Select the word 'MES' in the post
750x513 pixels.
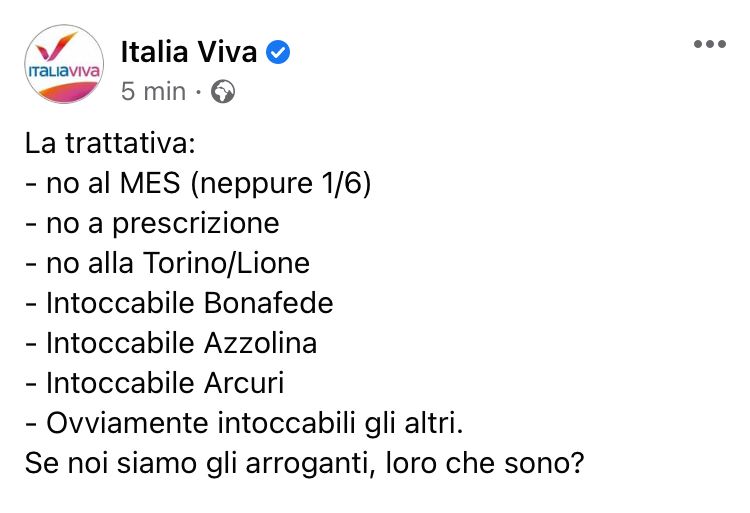[150, 183]
